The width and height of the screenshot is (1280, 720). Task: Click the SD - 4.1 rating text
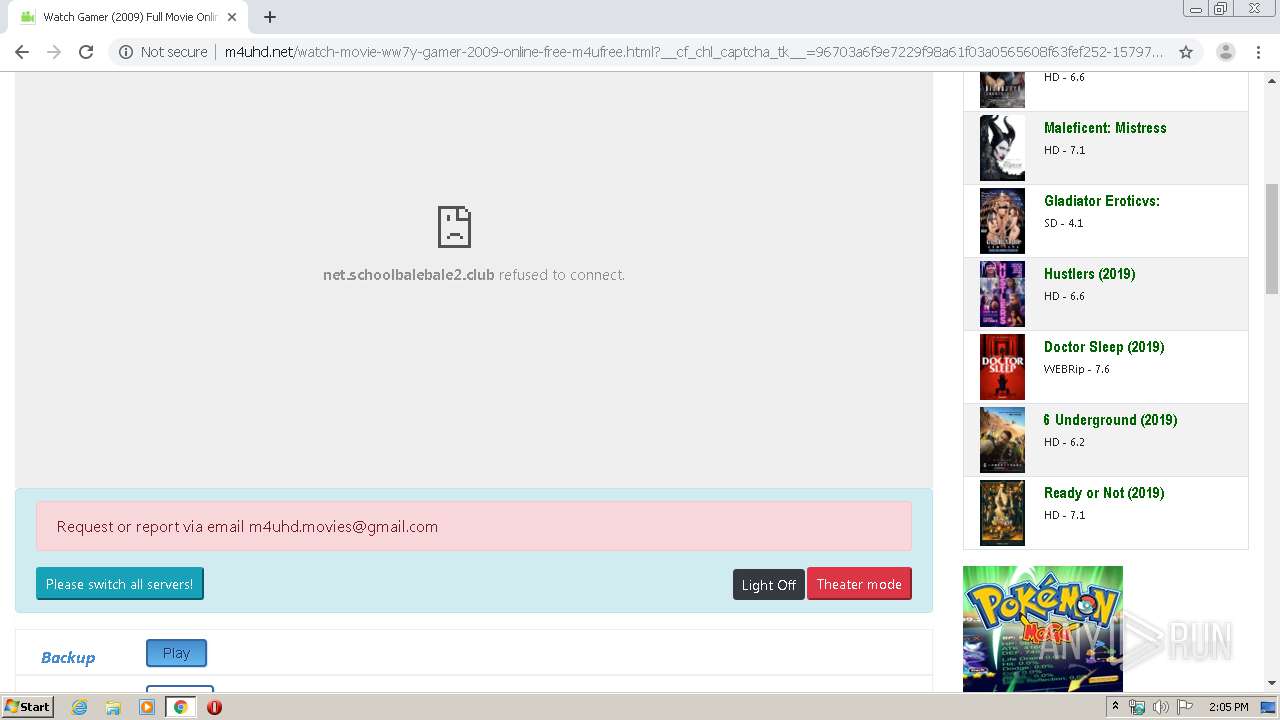click(x=1063, y=223)
